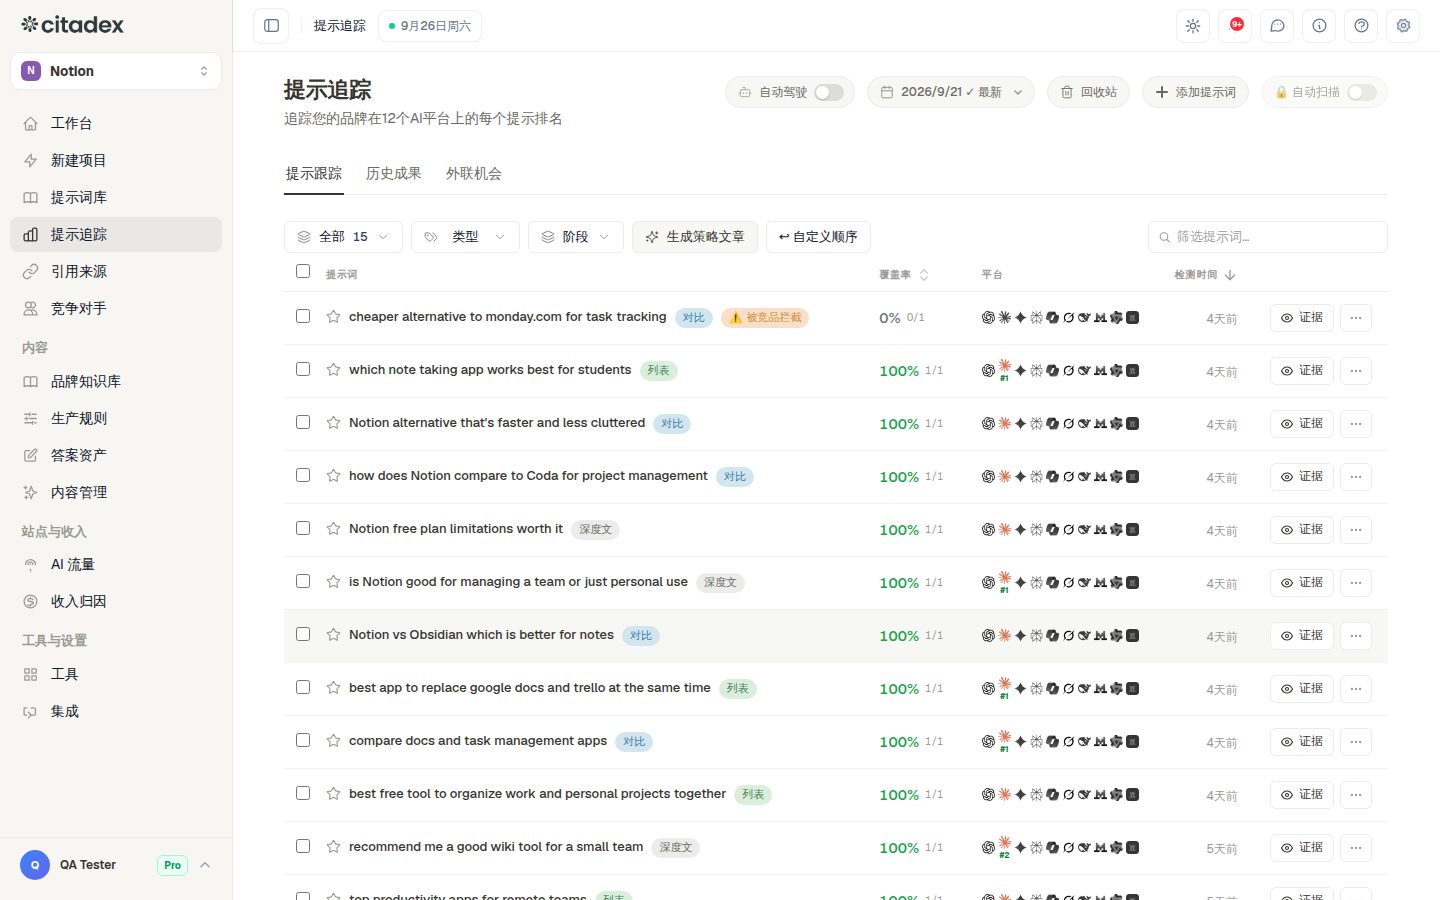Open more options for the wiki tool row
The image size is (1440, 900).
(x=1356, y=848)
